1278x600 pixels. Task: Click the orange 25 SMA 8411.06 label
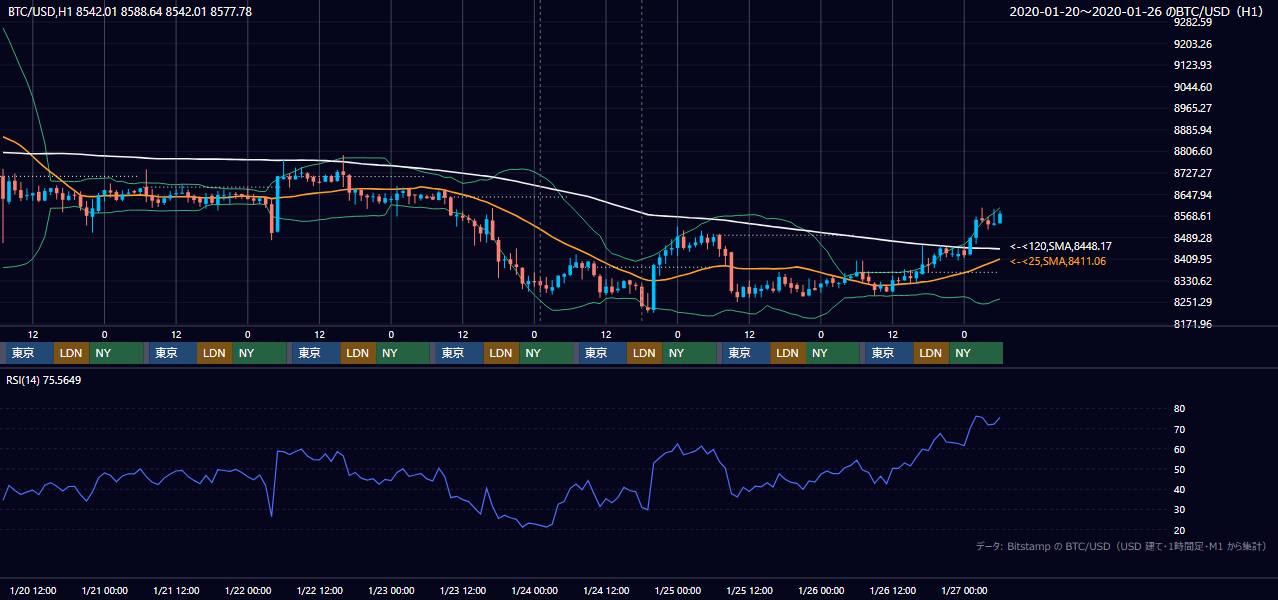coord(1058,261)
